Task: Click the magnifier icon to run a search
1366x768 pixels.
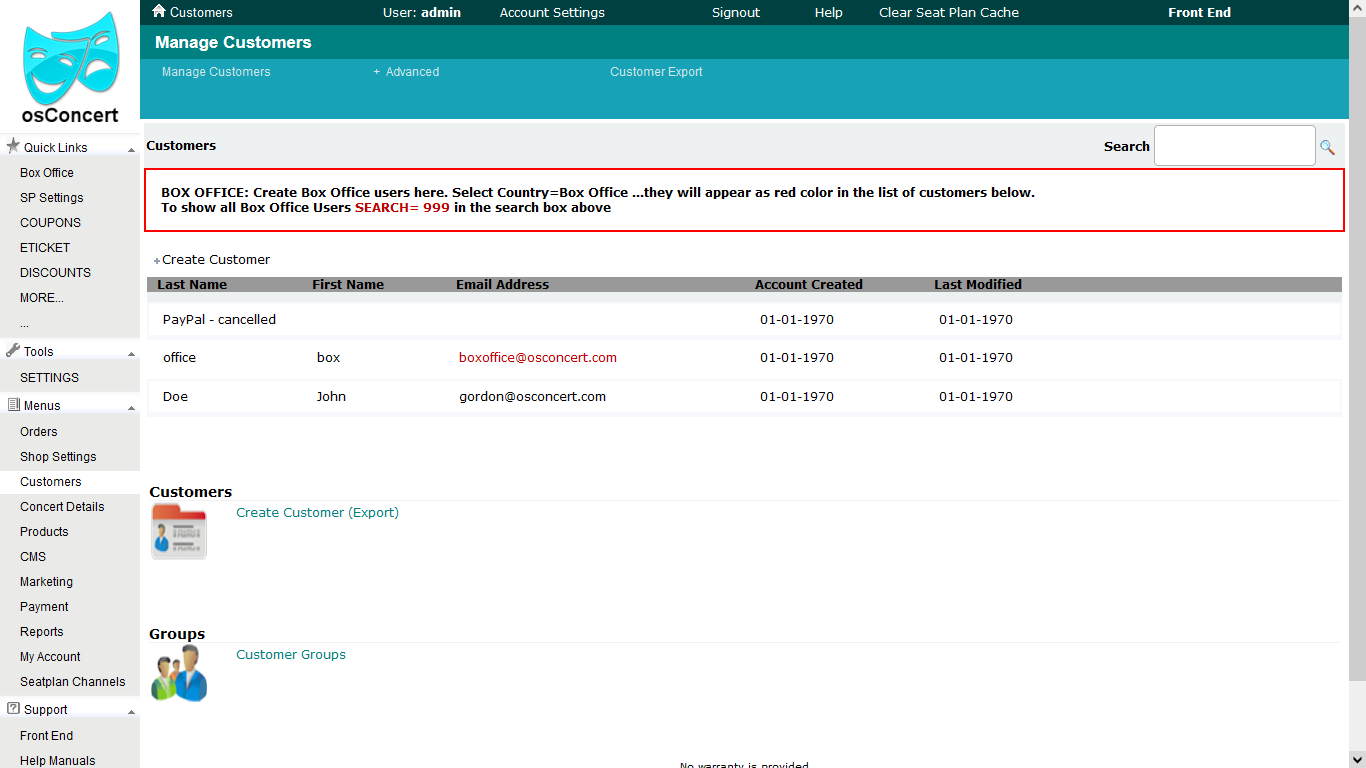Action: coord(1329,146)
